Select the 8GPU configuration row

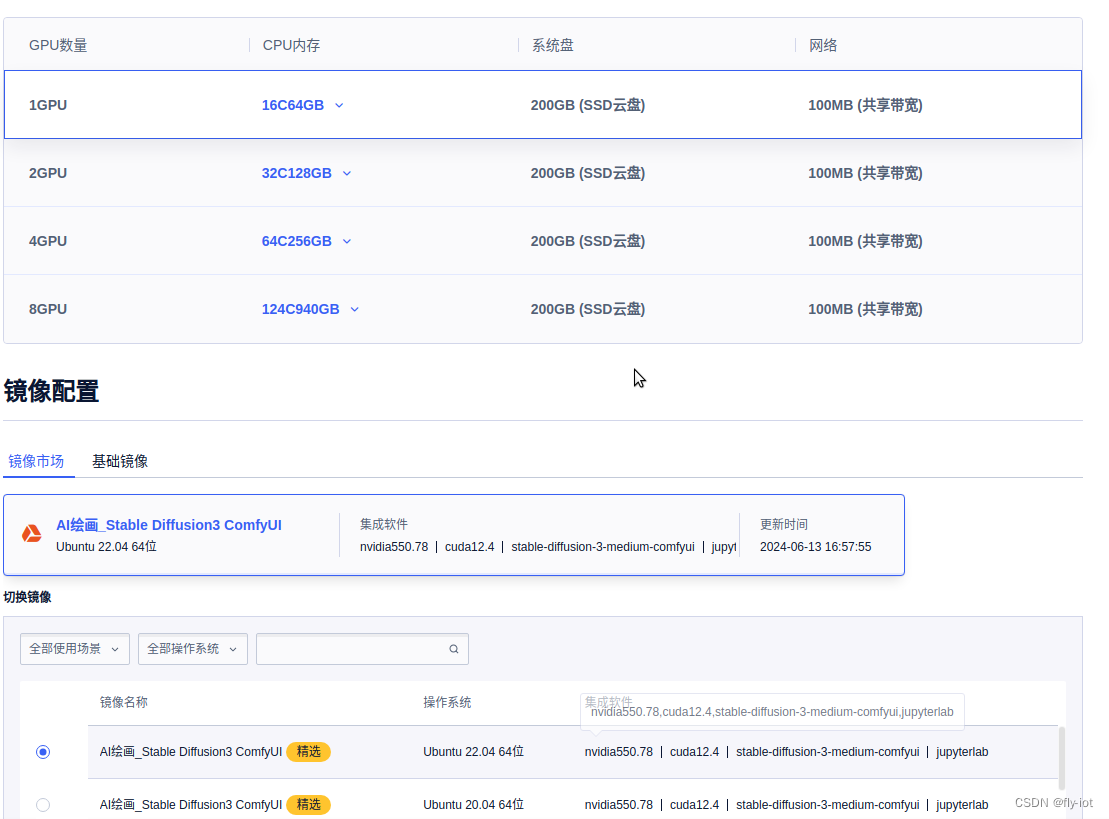click(543, 309)
